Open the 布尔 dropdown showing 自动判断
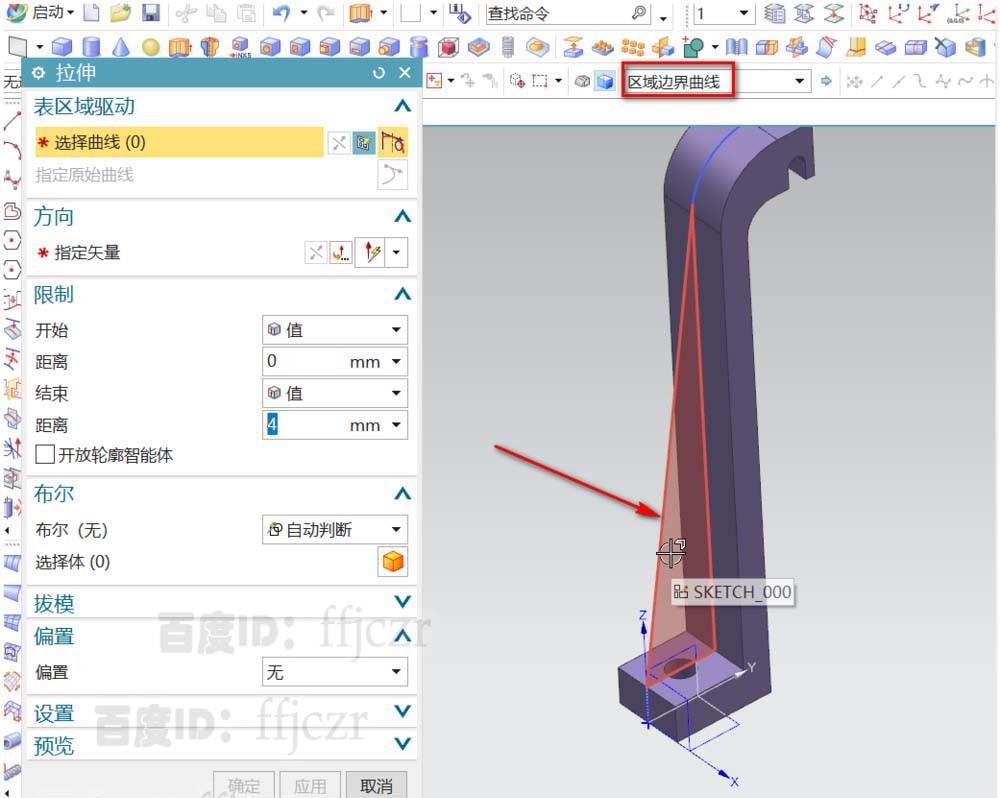Viewport: 1000px width, 798px height. click(x=335, y=529)
